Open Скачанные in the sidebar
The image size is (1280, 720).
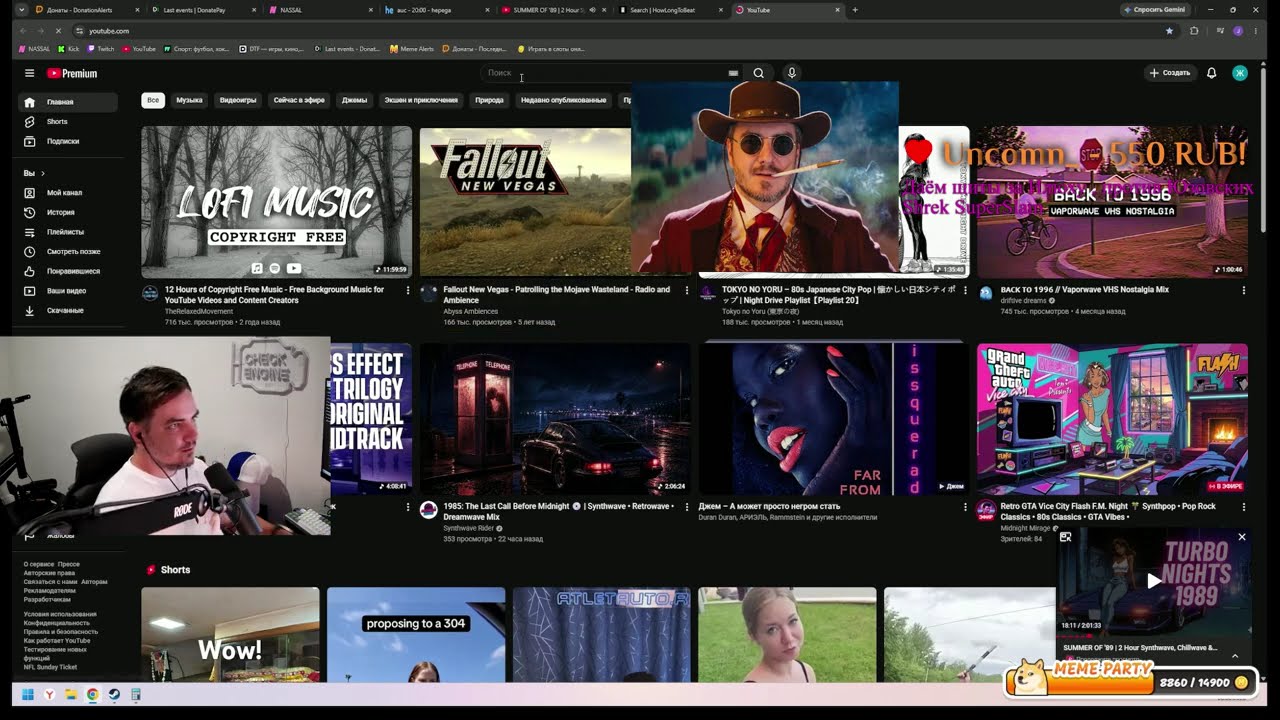click(x=68, y=310)
